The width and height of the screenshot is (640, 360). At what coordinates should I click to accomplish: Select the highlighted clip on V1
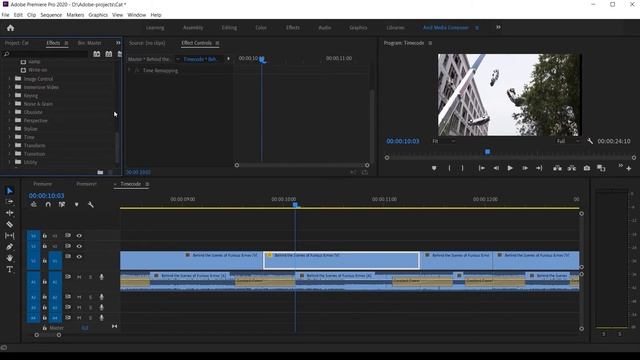[341, 260]
